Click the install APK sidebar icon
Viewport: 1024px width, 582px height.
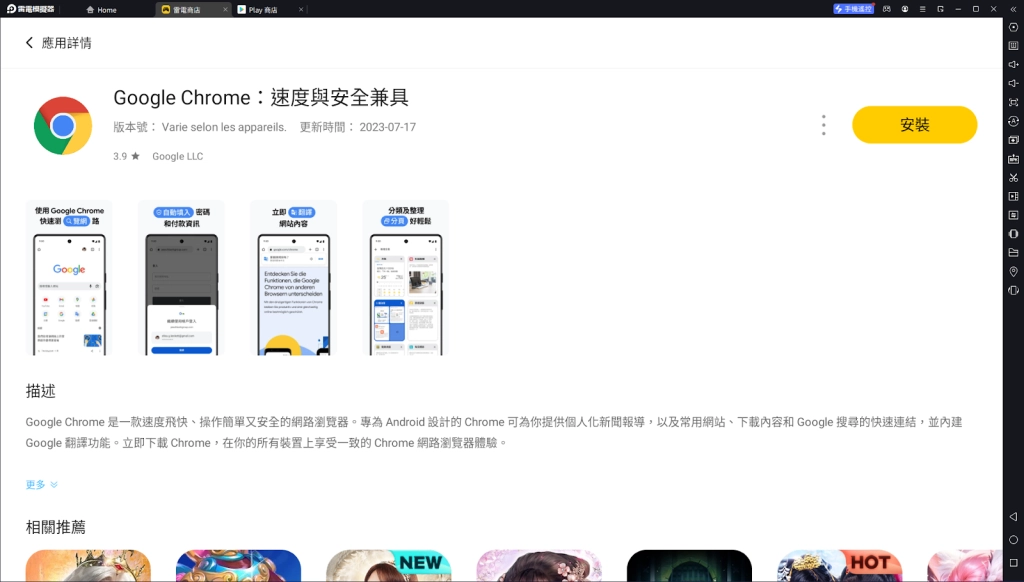(1014, 159)
